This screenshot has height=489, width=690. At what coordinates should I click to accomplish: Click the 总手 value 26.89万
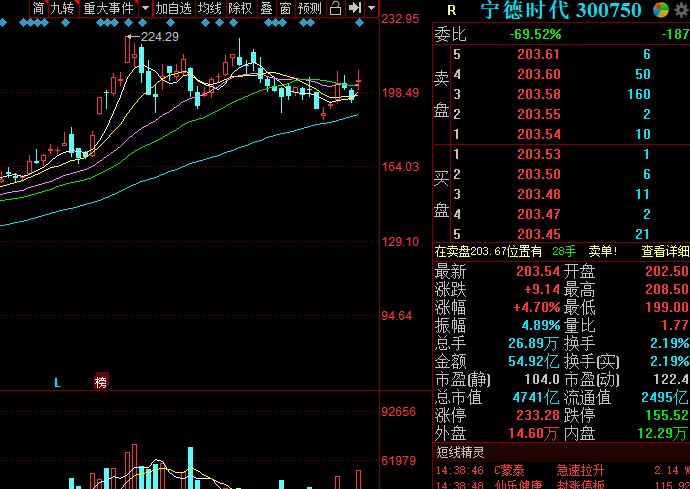(534, 343)
